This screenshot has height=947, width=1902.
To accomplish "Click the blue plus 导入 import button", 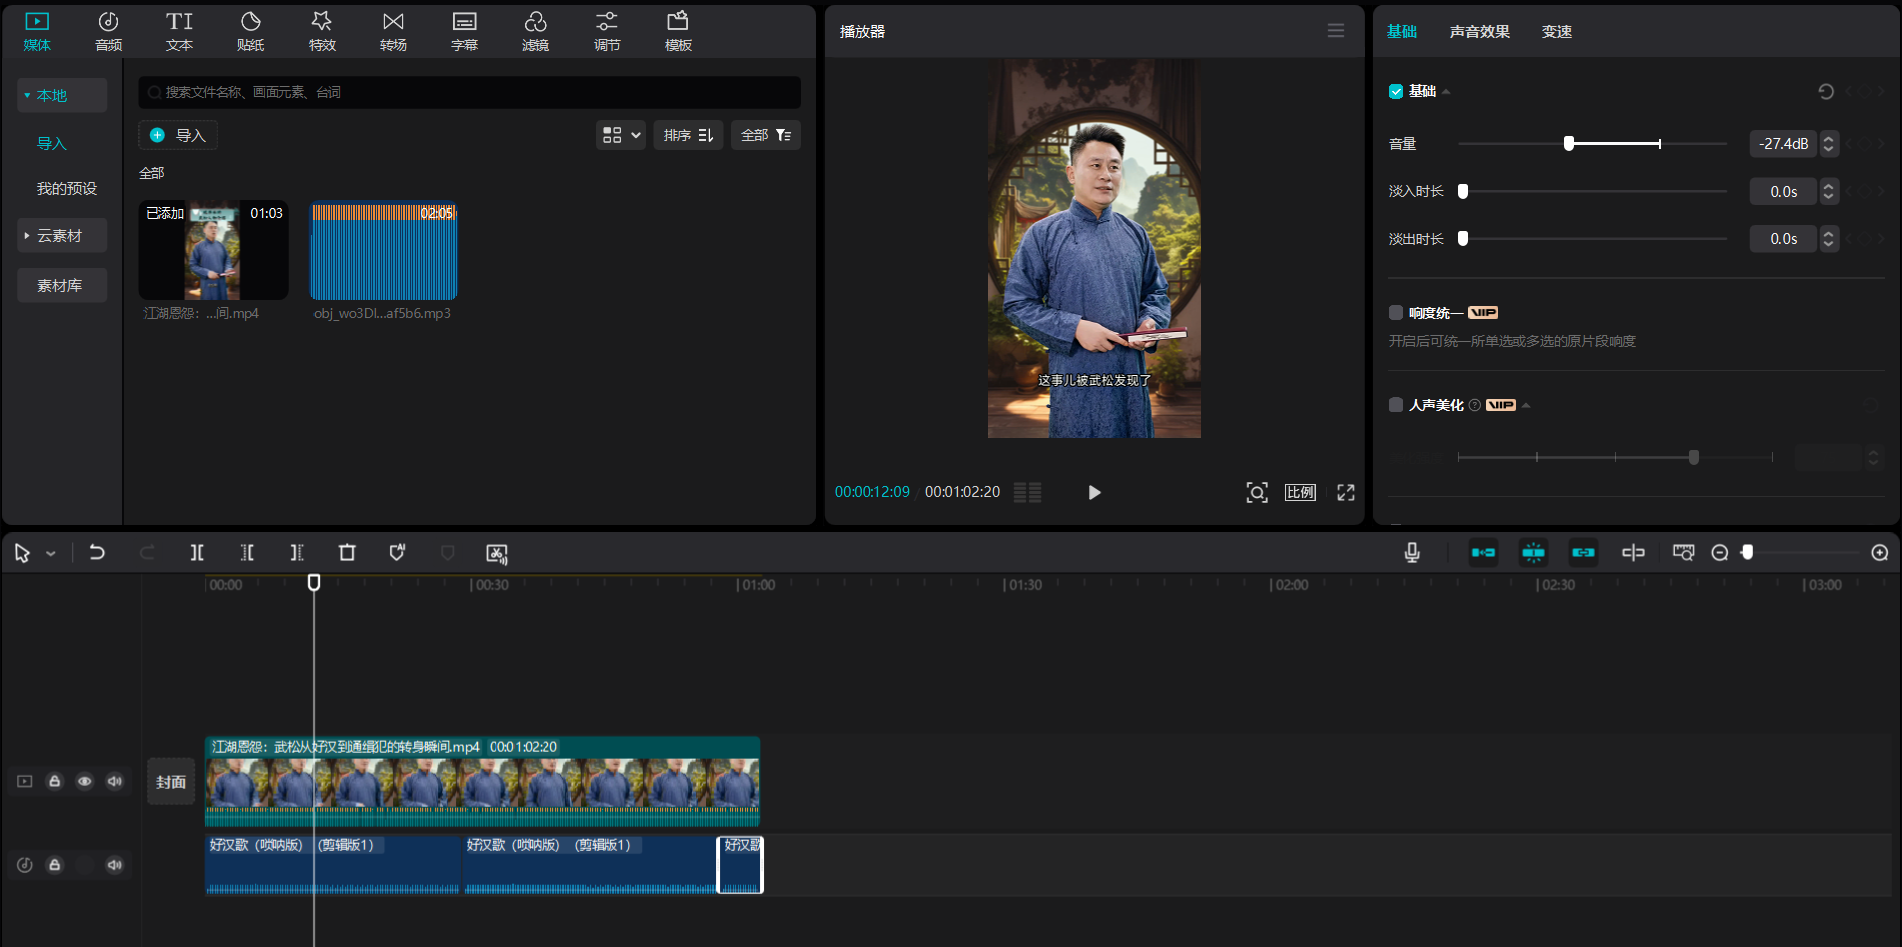I will pos(178,135).
